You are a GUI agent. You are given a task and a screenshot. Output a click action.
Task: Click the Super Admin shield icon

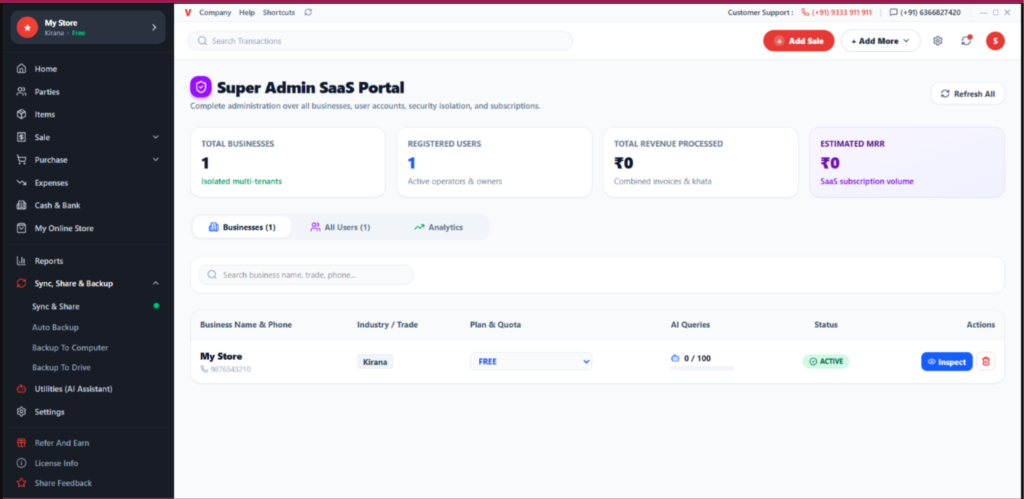(x=200, y=87)
